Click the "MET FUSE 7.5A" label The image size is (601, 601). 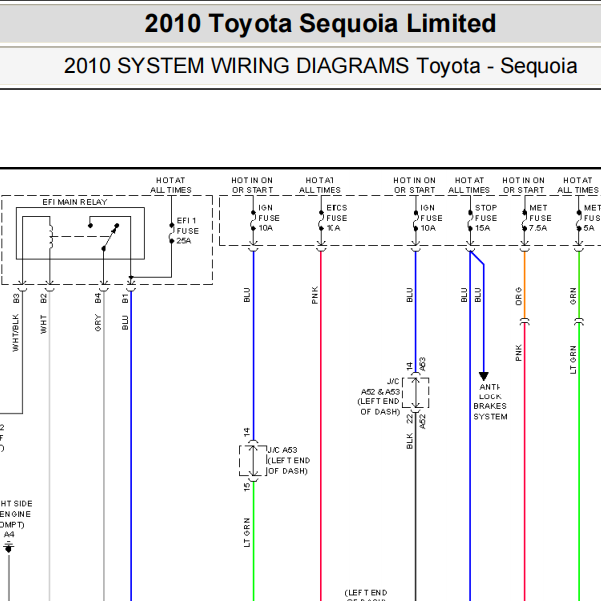pyautogui.click(x=540, y=218)
